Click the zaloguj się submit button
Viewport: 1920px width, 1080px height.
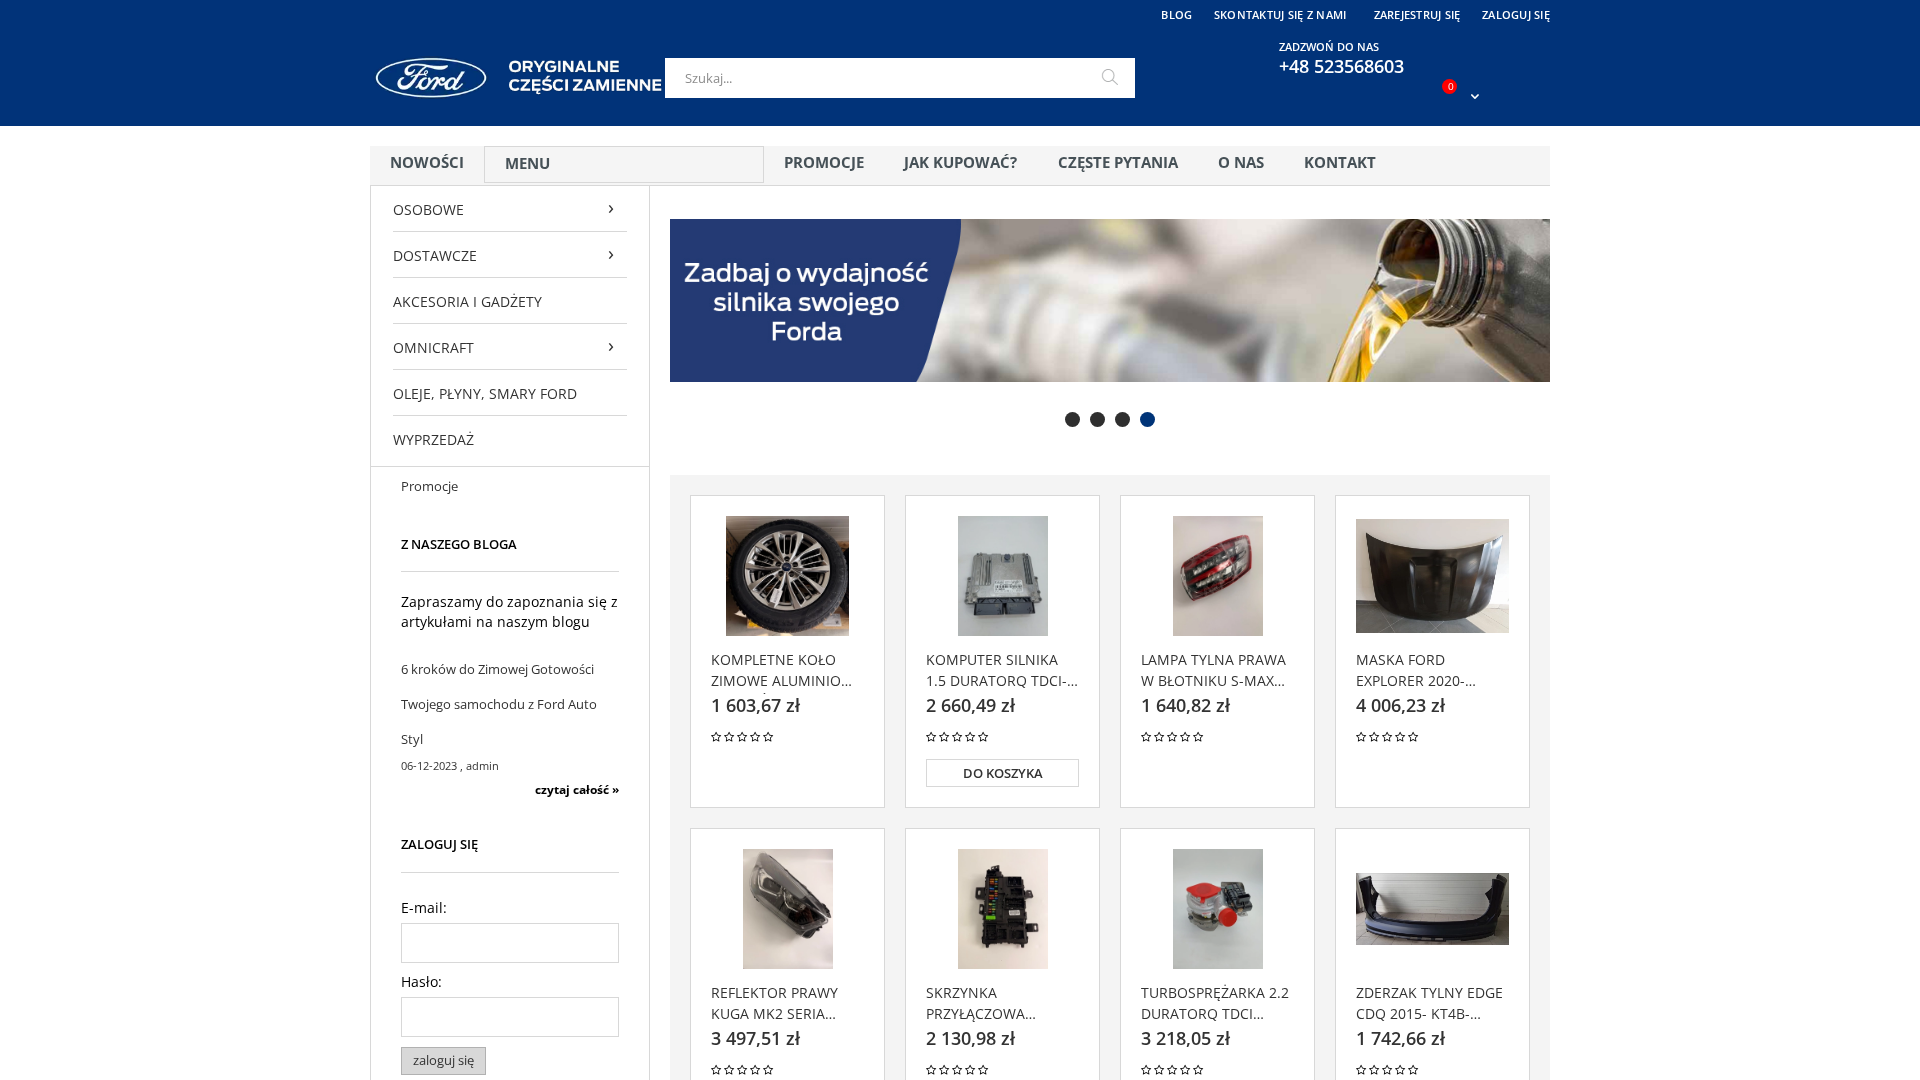coord(443,1061)
